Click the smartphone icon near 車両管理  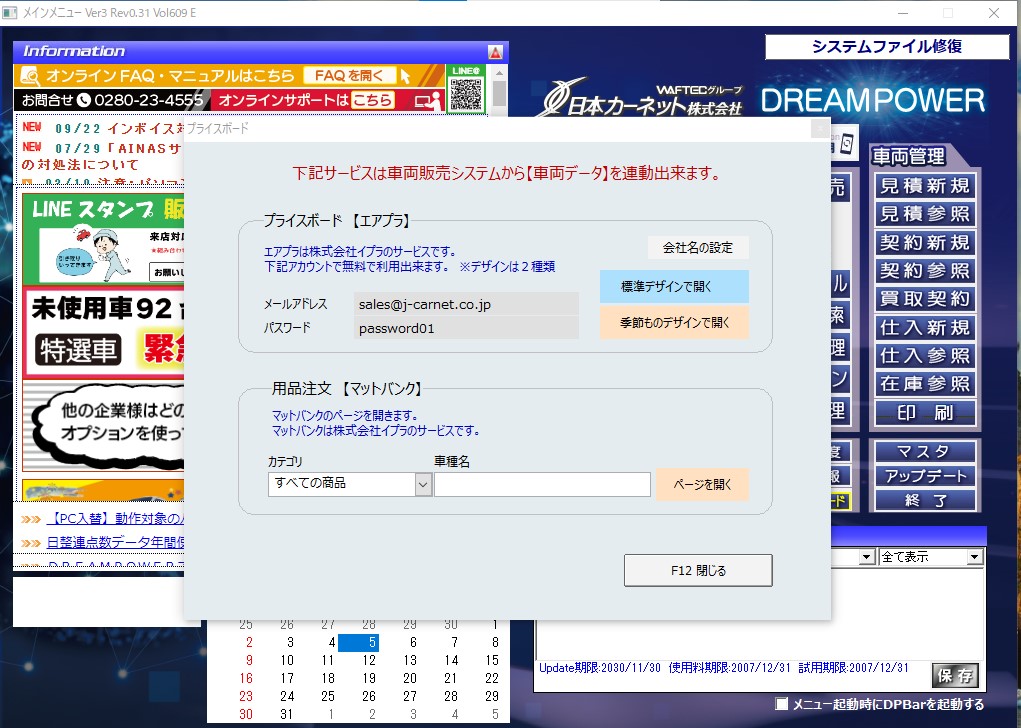(846, 143)
